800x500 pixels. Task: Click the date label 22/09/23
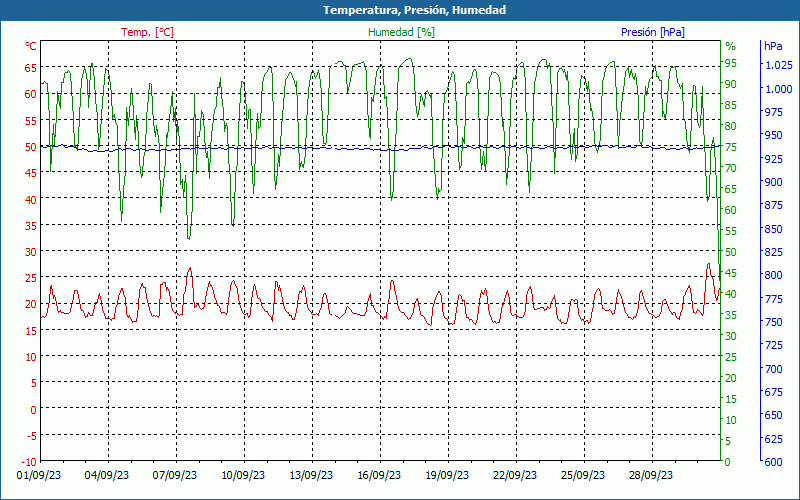(515, 476)
